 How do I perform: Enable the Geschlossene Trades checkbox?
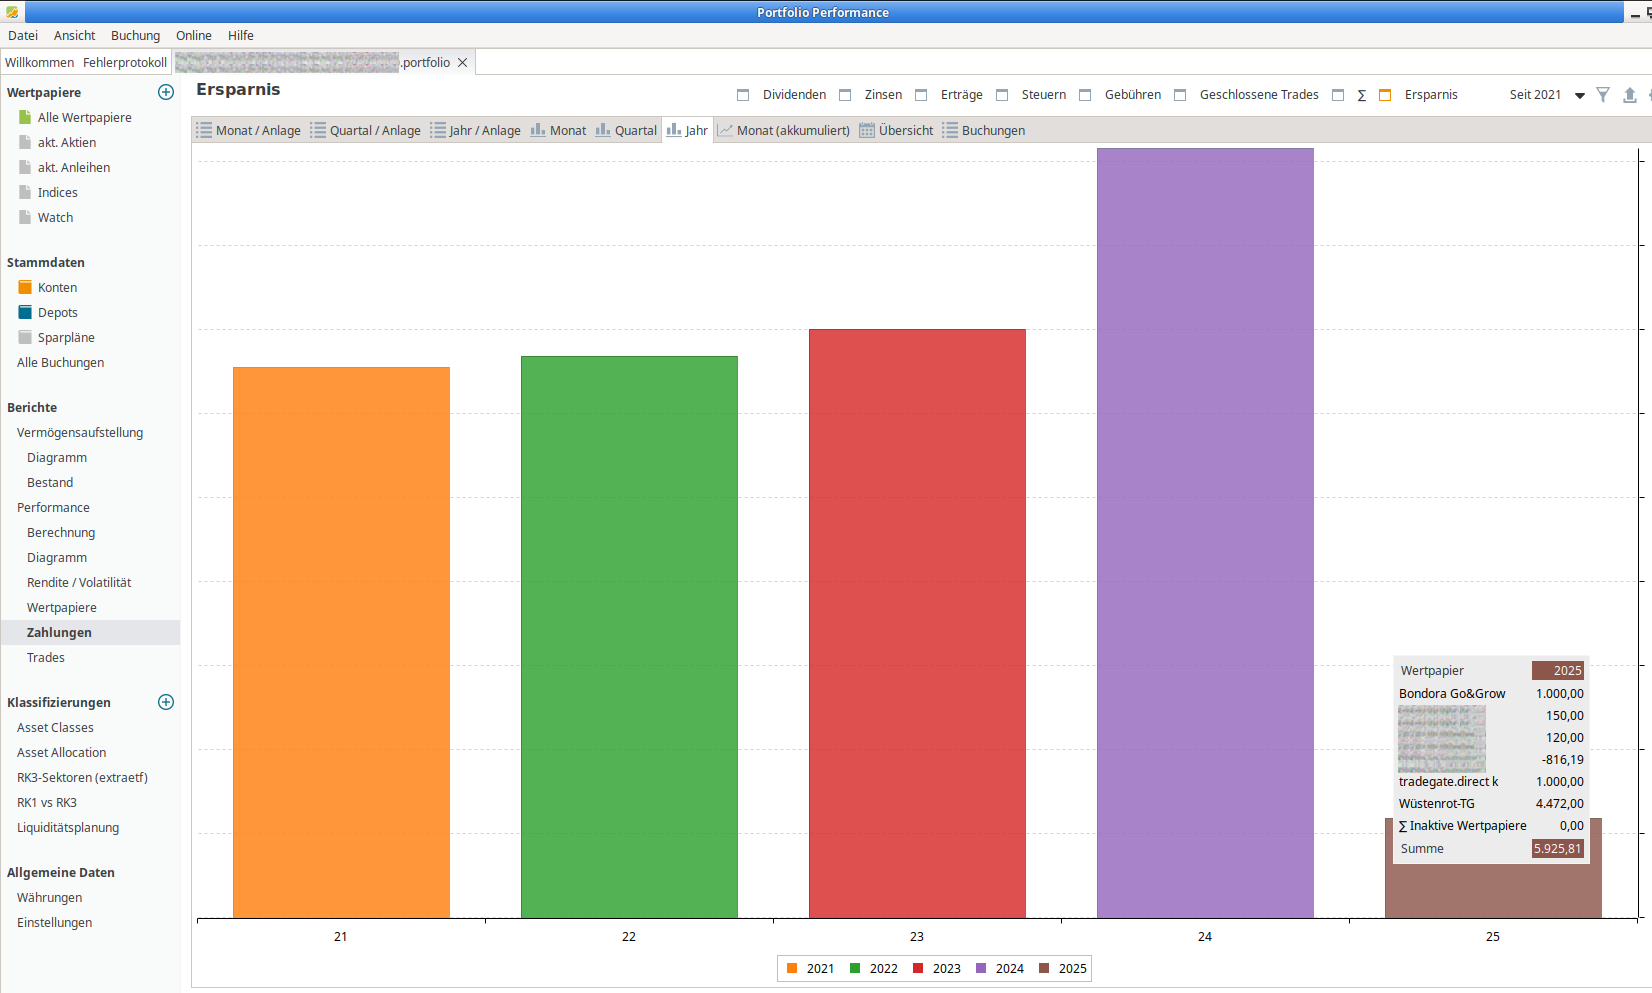tap(1180, 95)
